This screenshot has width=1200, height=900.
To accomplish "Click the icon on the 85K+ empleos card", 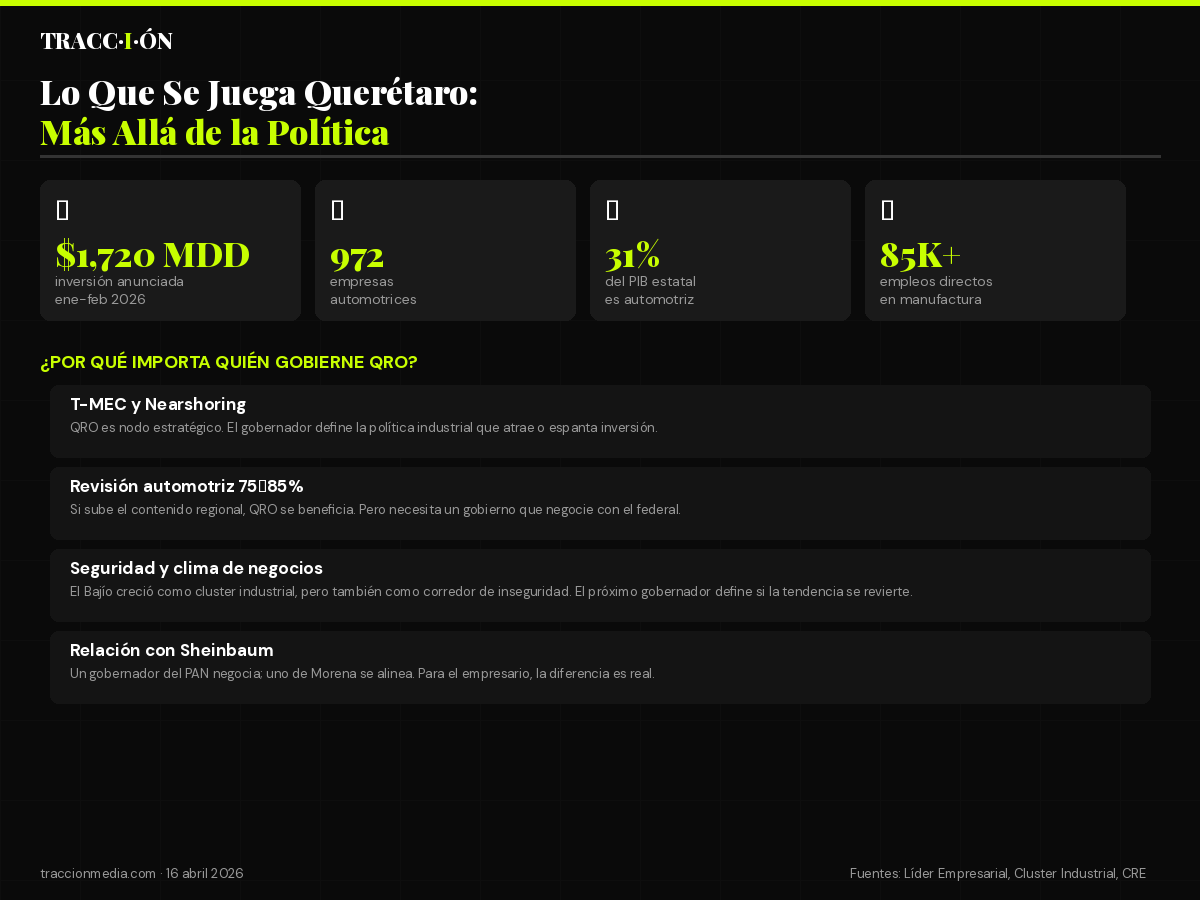I will click(886, 209).
